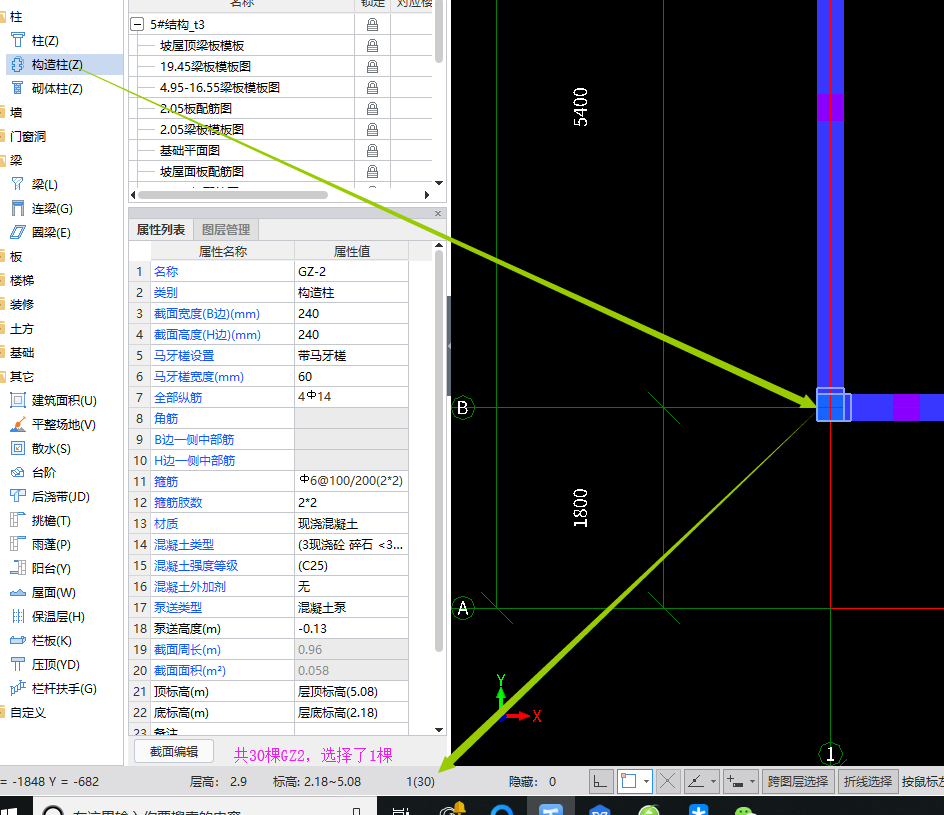Toggle lock for 基础平面图
This screenshot has height=815, width=944.
coord(373,150)
